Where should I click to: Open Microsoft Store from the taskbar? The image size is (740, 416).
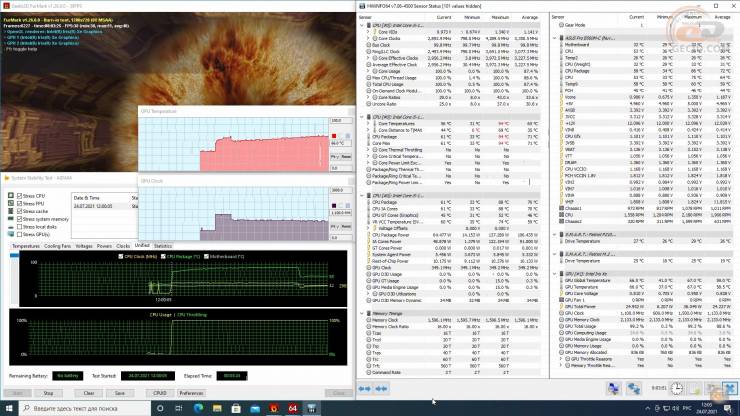point(236,408)
